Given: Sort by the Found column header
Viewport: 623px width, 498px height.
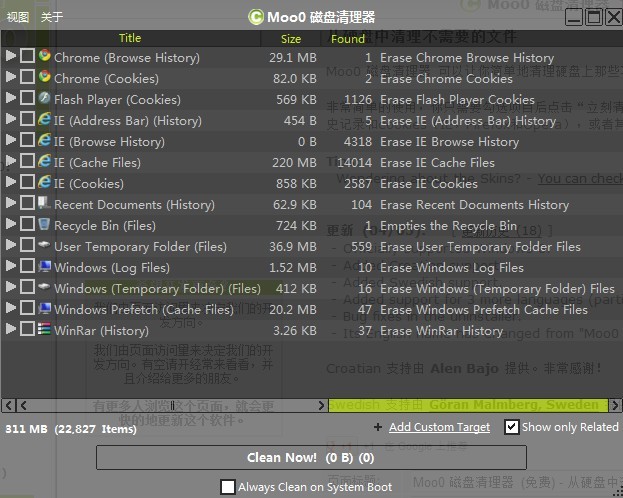Looking at the screenshot, I should click(348, 39).
